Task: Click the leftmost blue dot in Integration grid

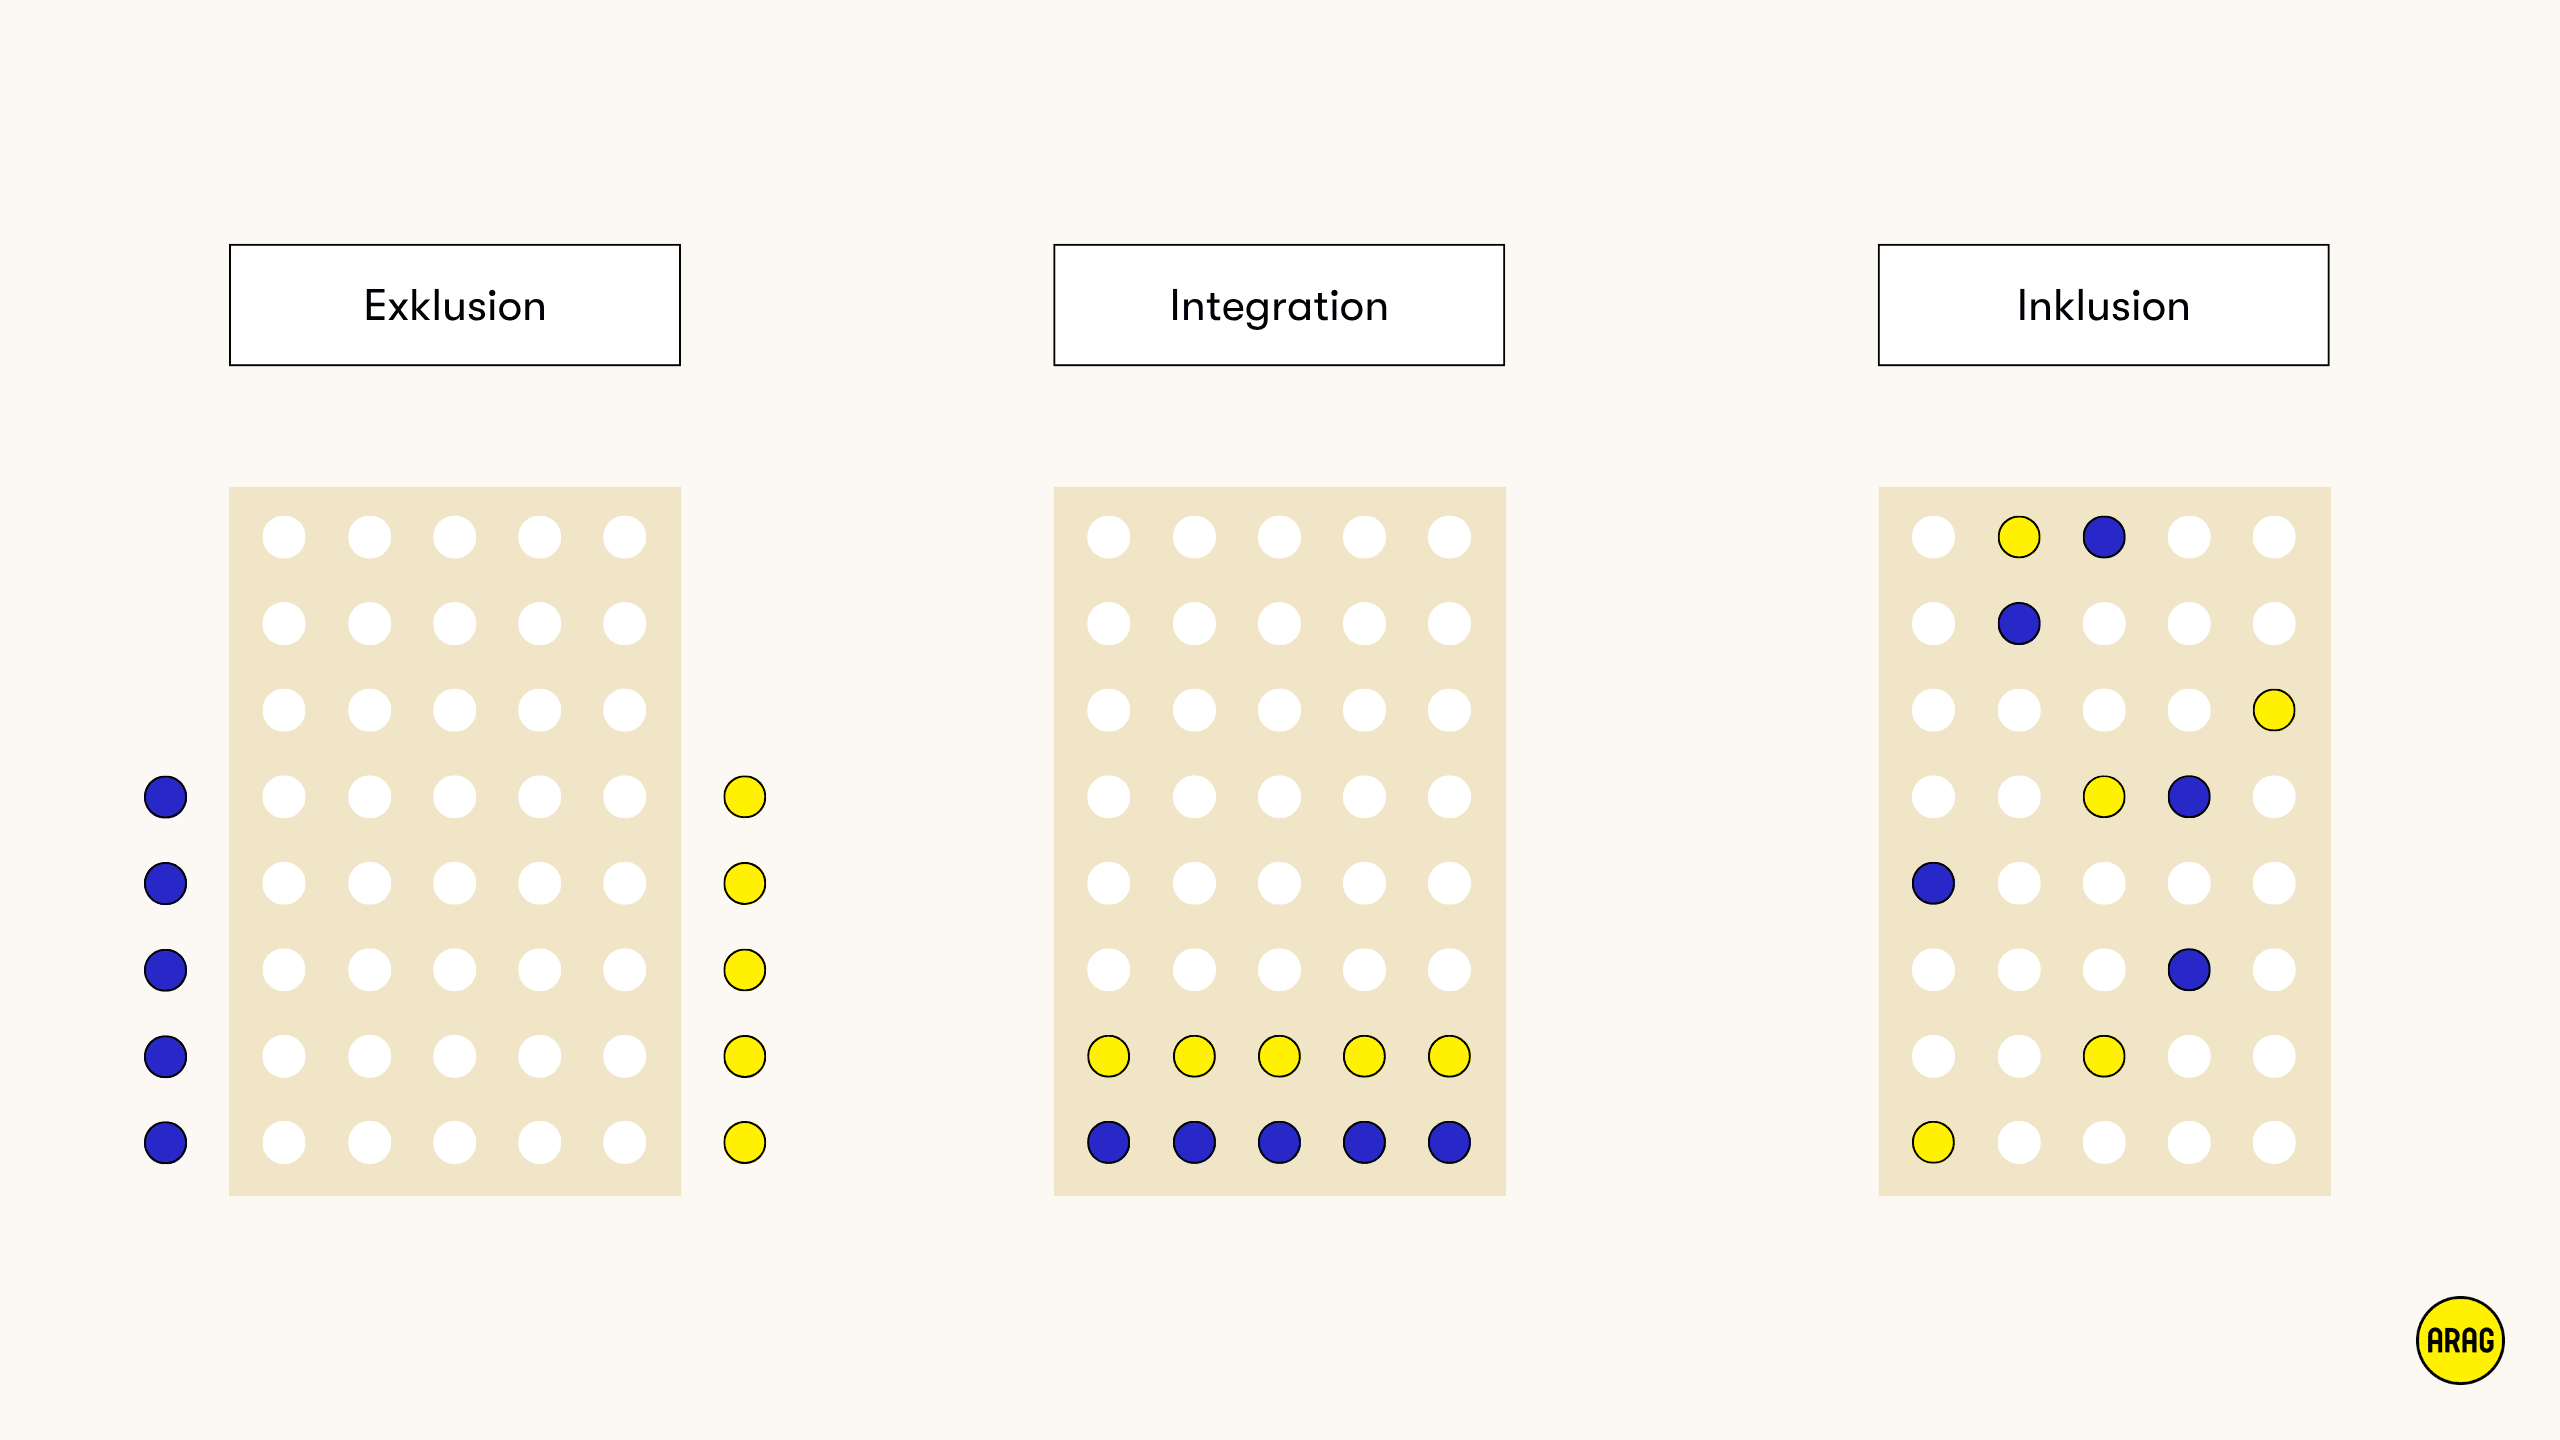Action: (1109, 1142)
